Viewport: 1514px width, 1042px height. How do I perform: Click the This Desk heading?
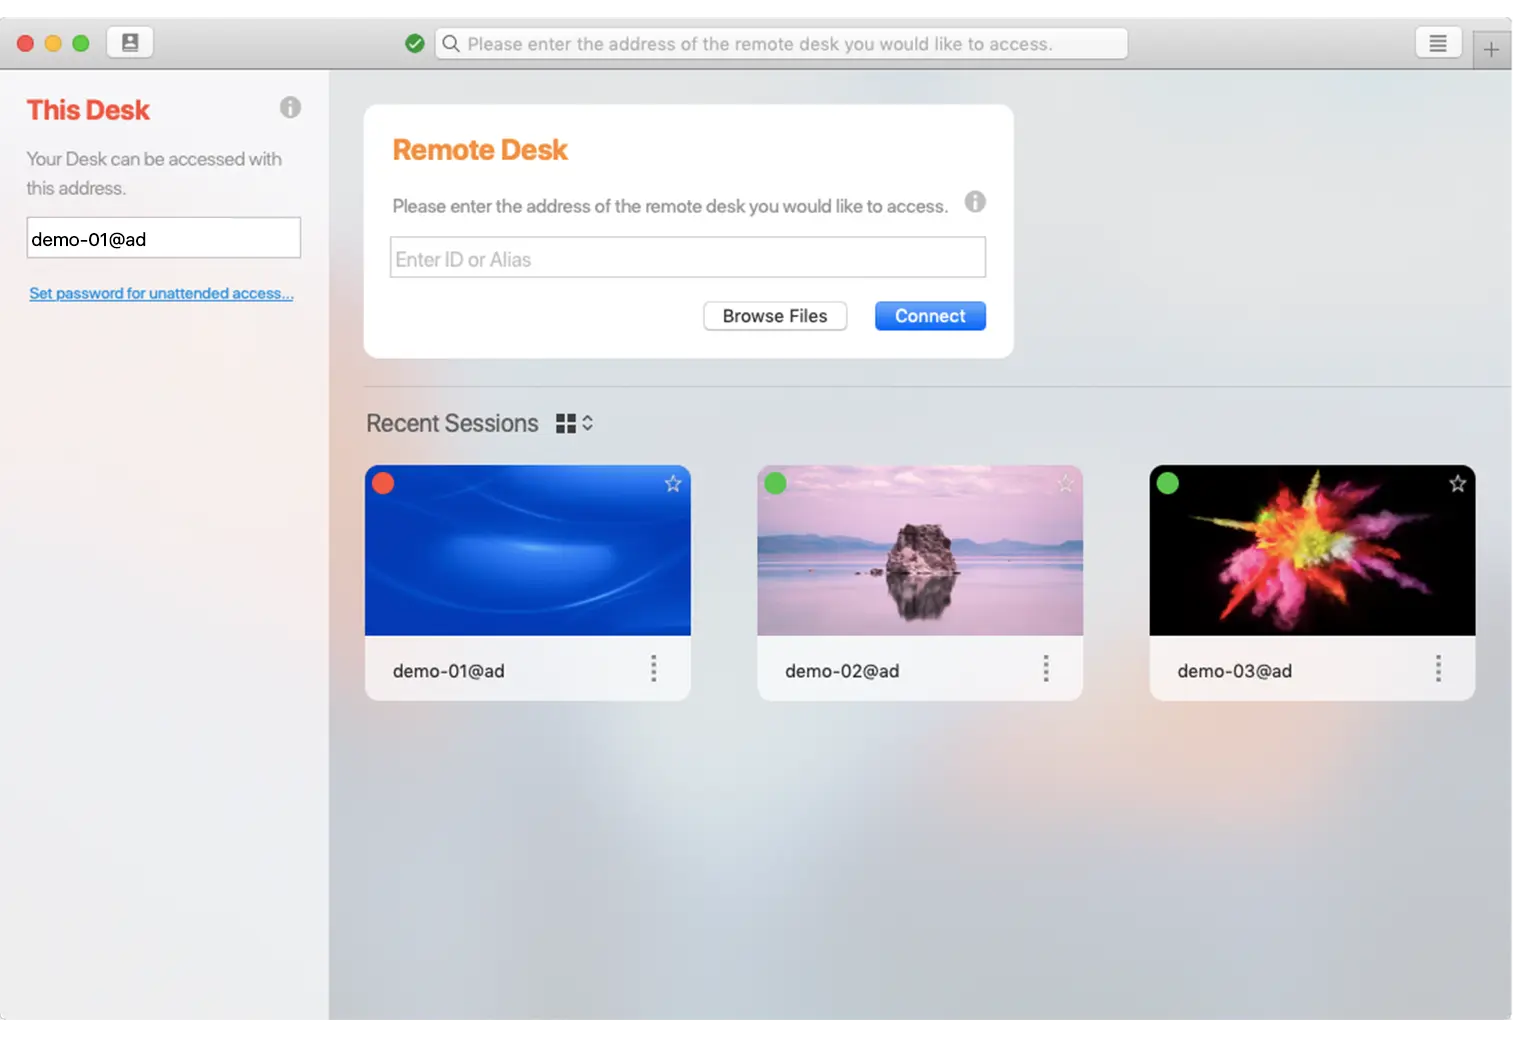[88, 110]
